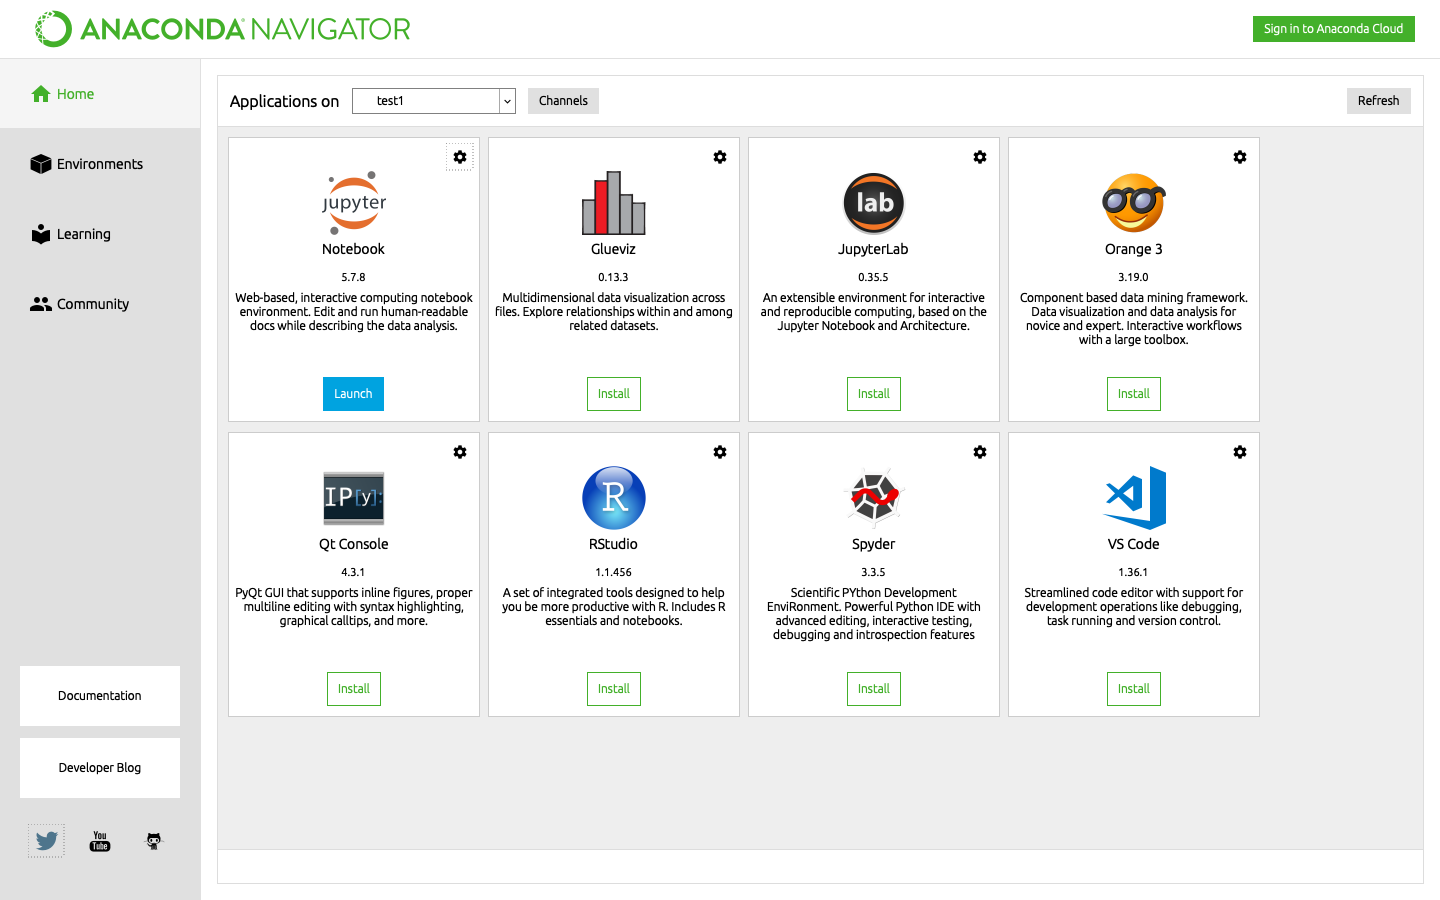Click the Spyder web logo
Screen dimensions: 1440x900
tap(874, 498)
